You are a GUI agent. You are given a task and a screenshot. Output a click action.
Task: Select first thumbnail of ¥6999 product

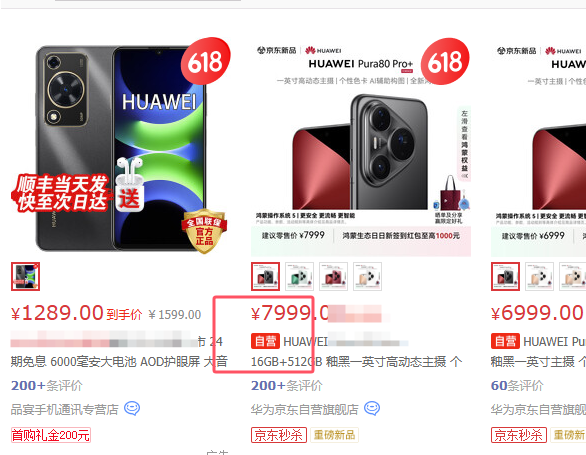tap(505, 277)
